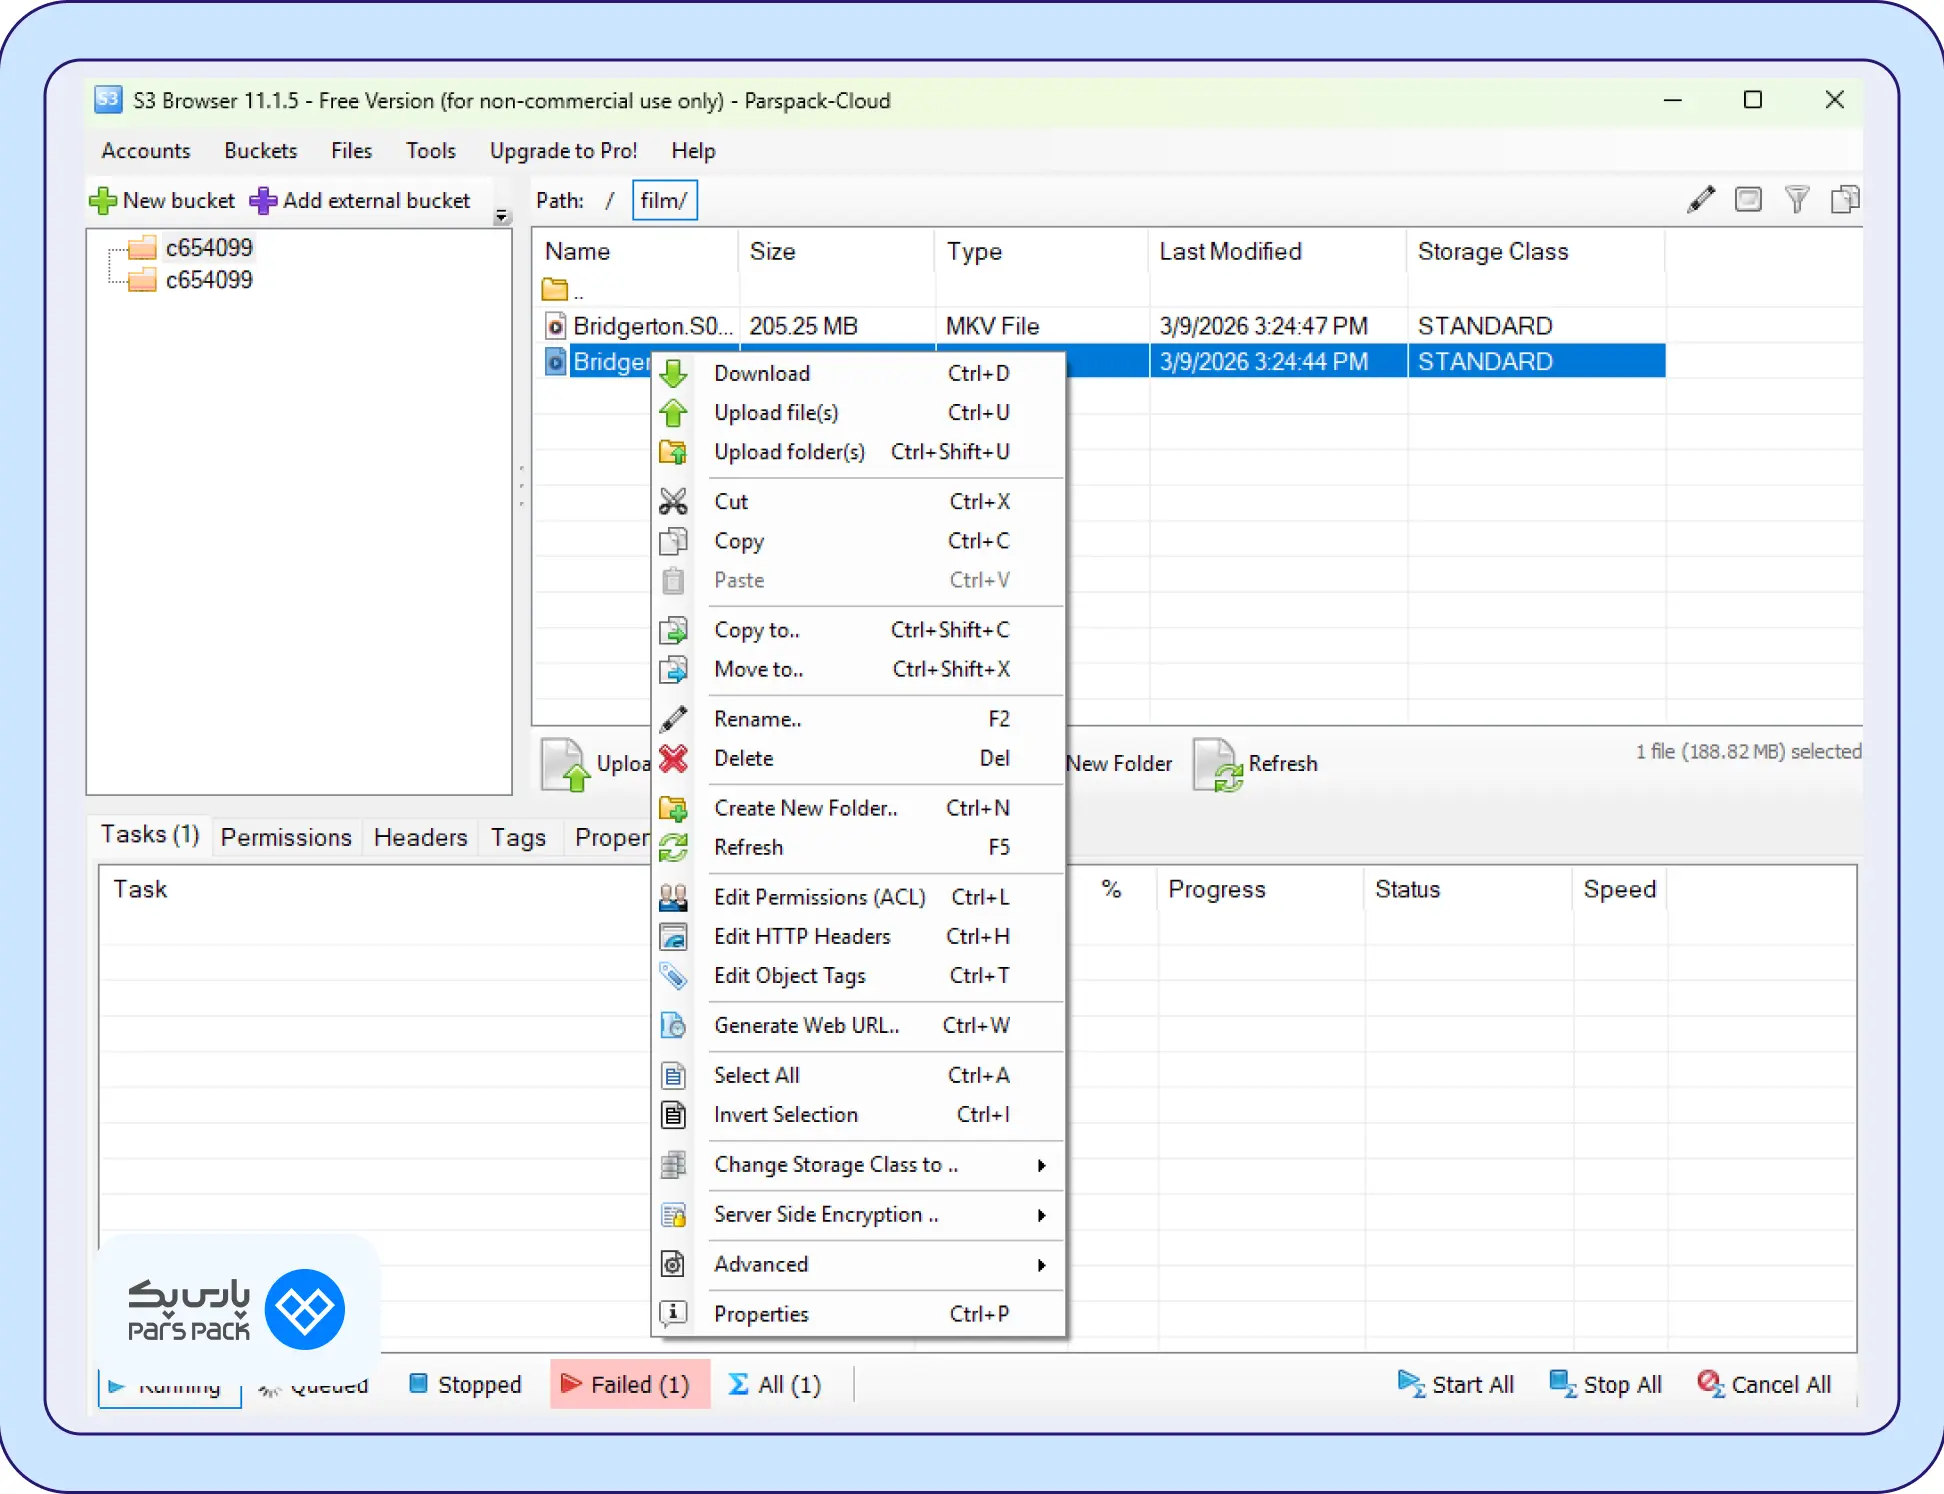Click the red X Delete icon in context menu
This screenshot has width=1944, height=1494.
(674, 759)
